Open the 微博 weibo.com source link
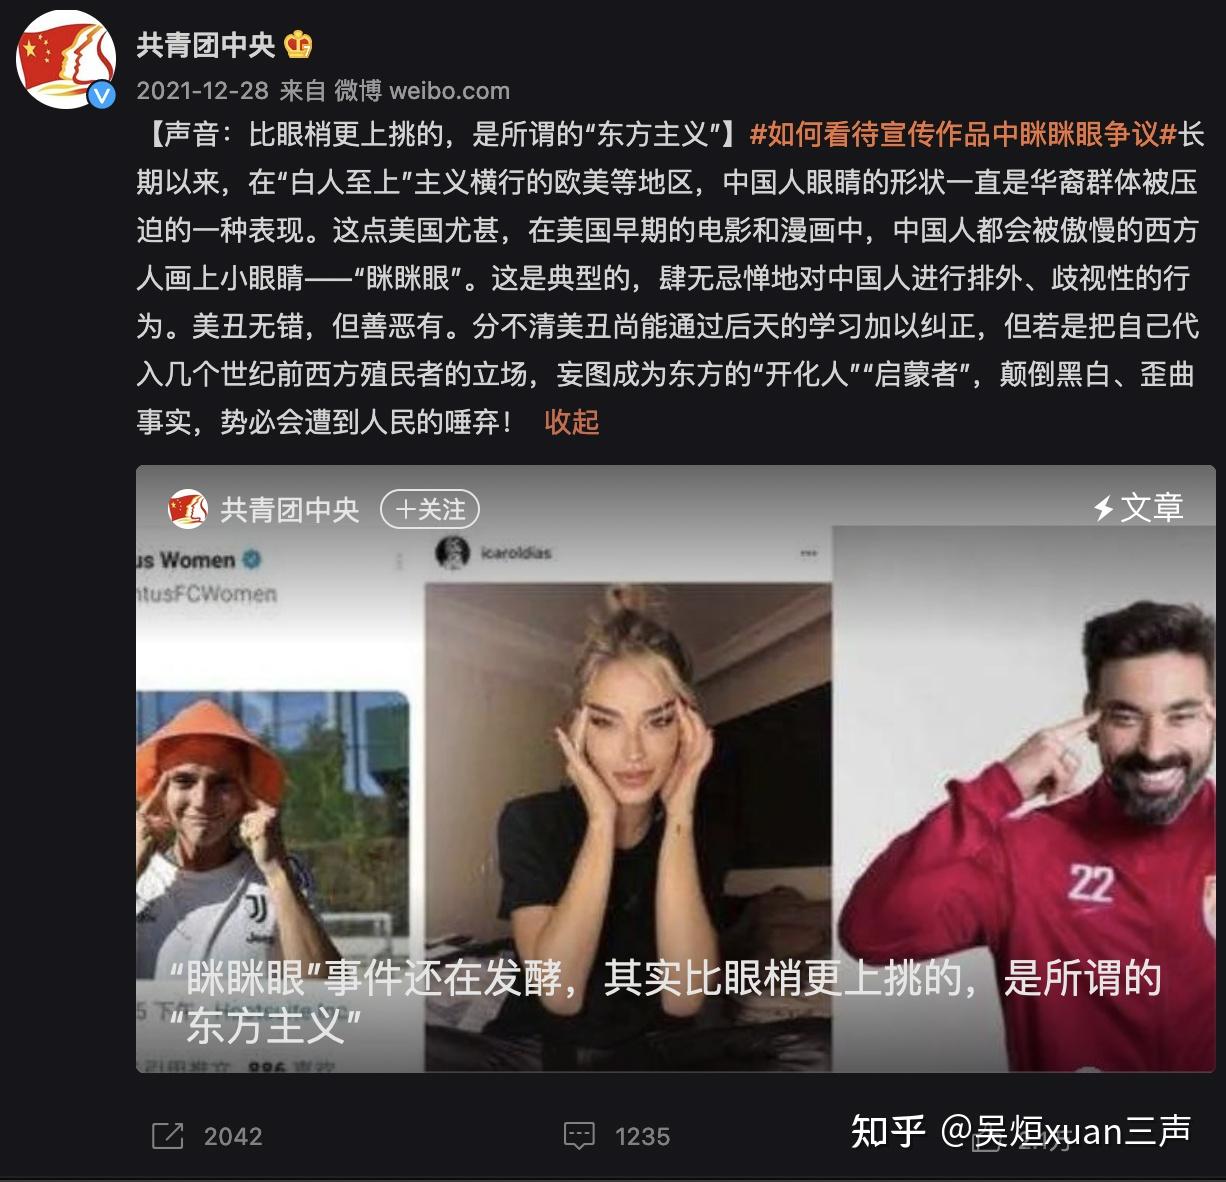The image size is (1226, 1182). (x=422, y=91)
